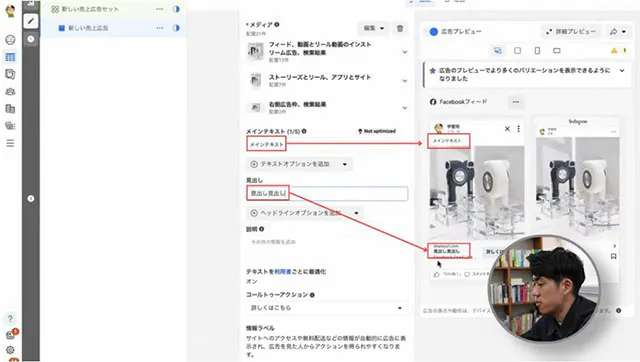
Task: Open more options for 新しい売上広告セット
Action: [x=160, y=9]
